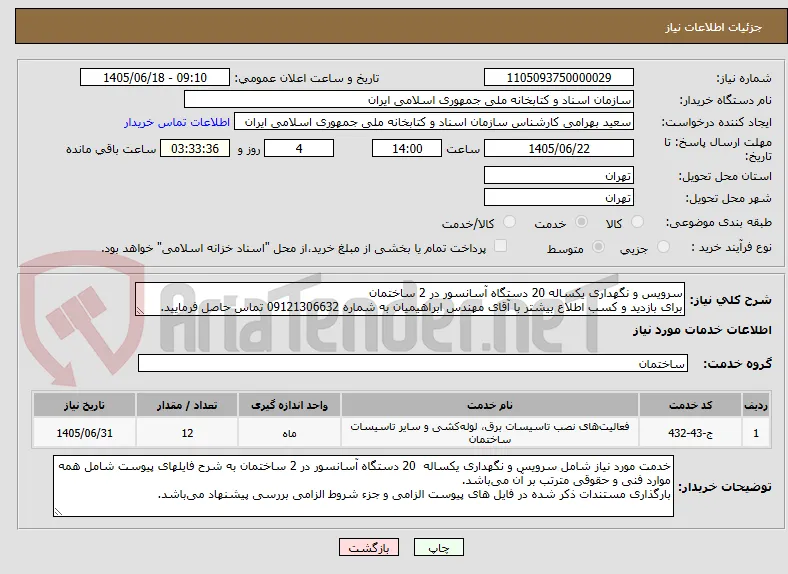The image size is (788, 574).
Task: Toggle the اسناد خزانه اسلامی payment checkbox
Action: (501, 246)
